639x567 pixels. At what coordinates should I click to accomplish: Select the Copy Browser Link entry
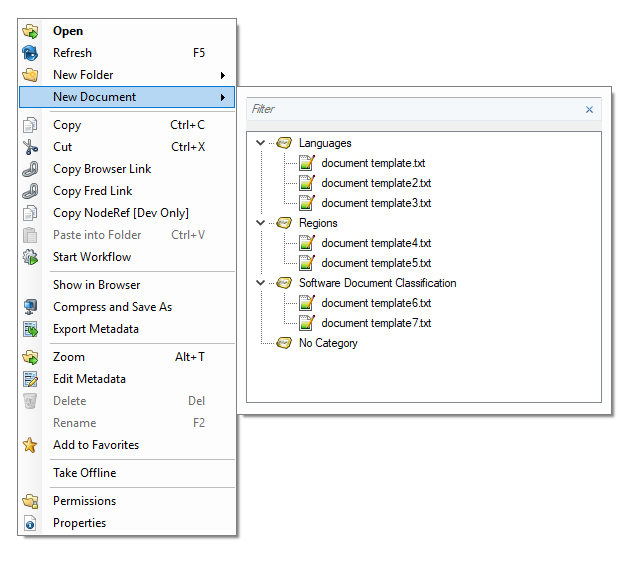[127, 169]
